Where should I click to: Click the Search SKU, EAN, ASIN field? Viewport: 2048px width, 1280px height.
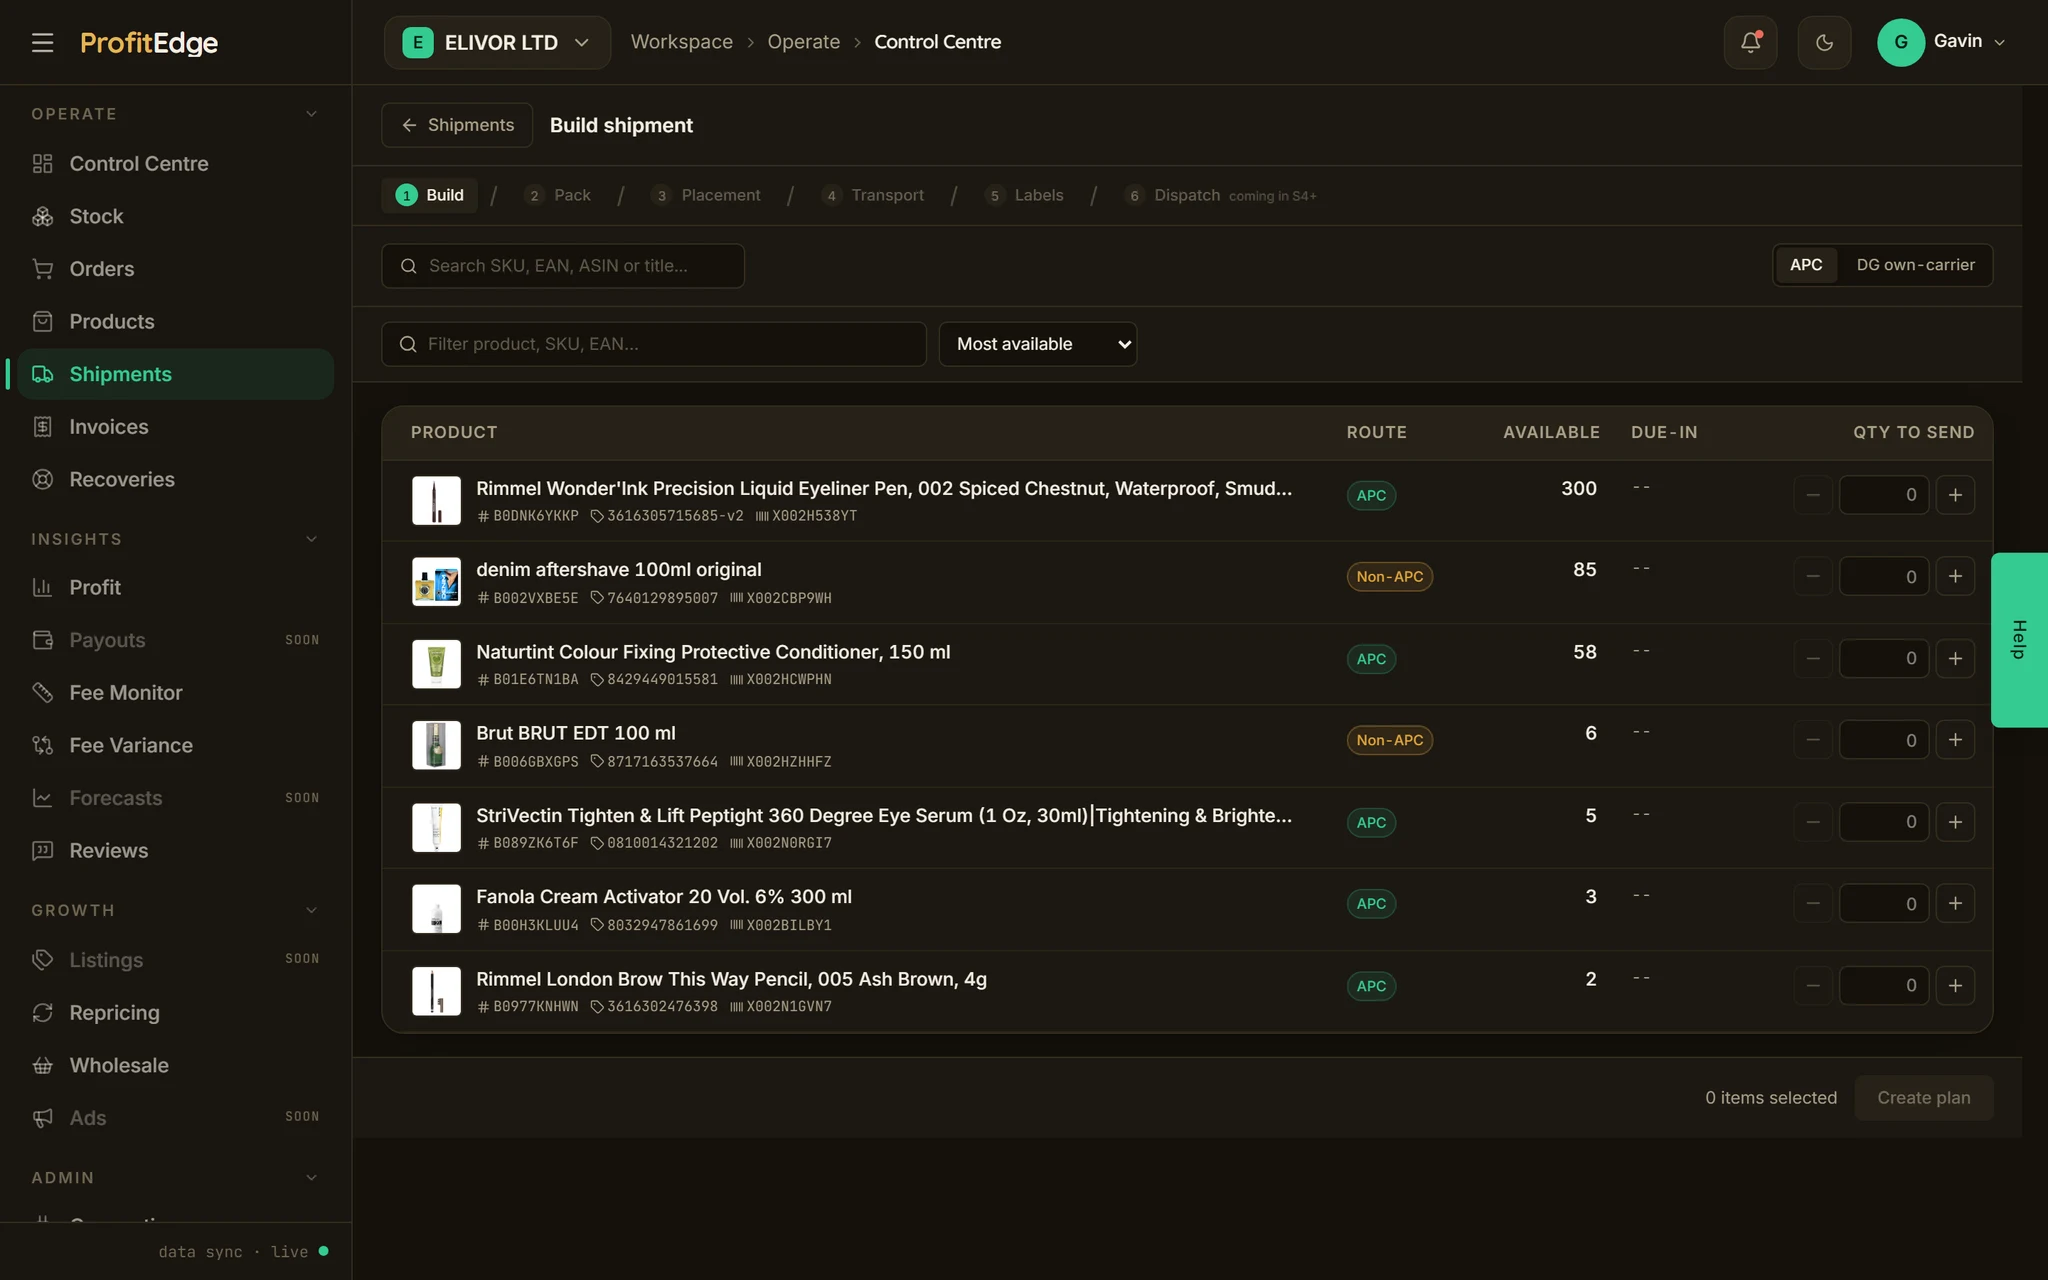[x=563, y=266]
